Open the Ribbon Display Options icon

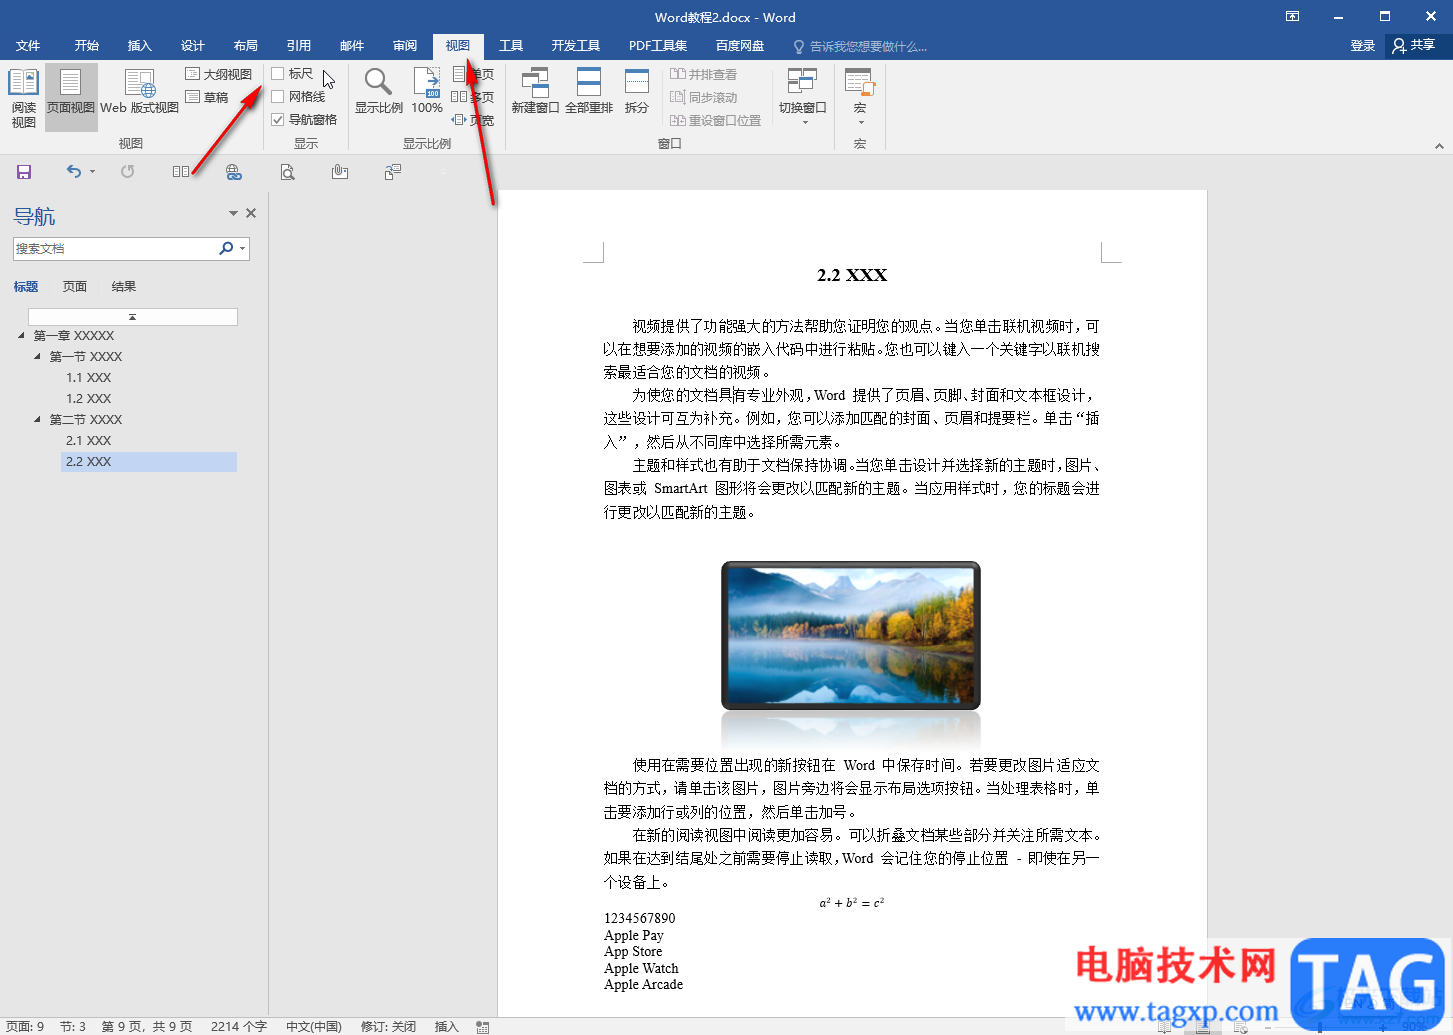pos(1293,17)
